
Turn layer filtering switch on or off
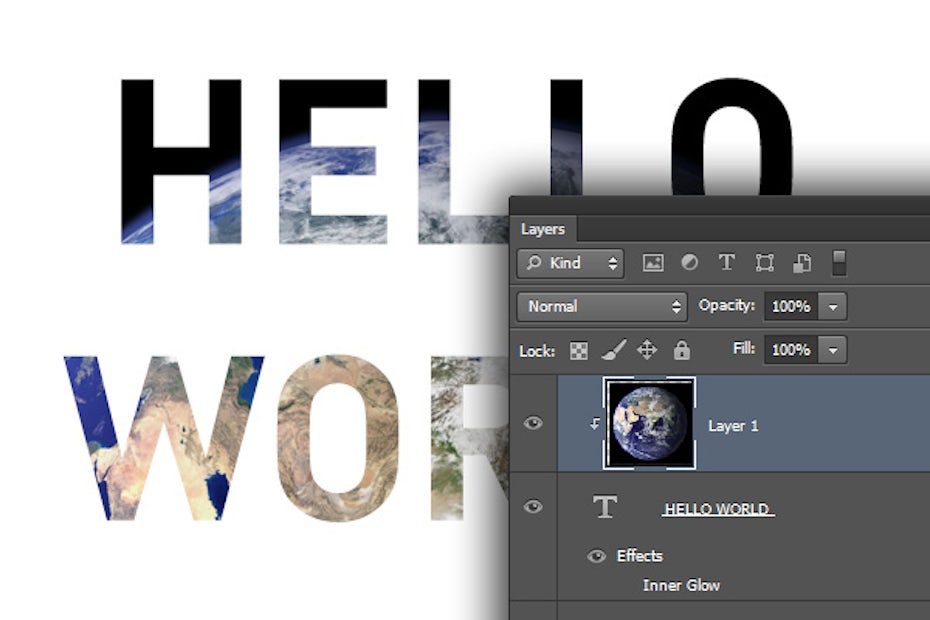tap(839, 263)
